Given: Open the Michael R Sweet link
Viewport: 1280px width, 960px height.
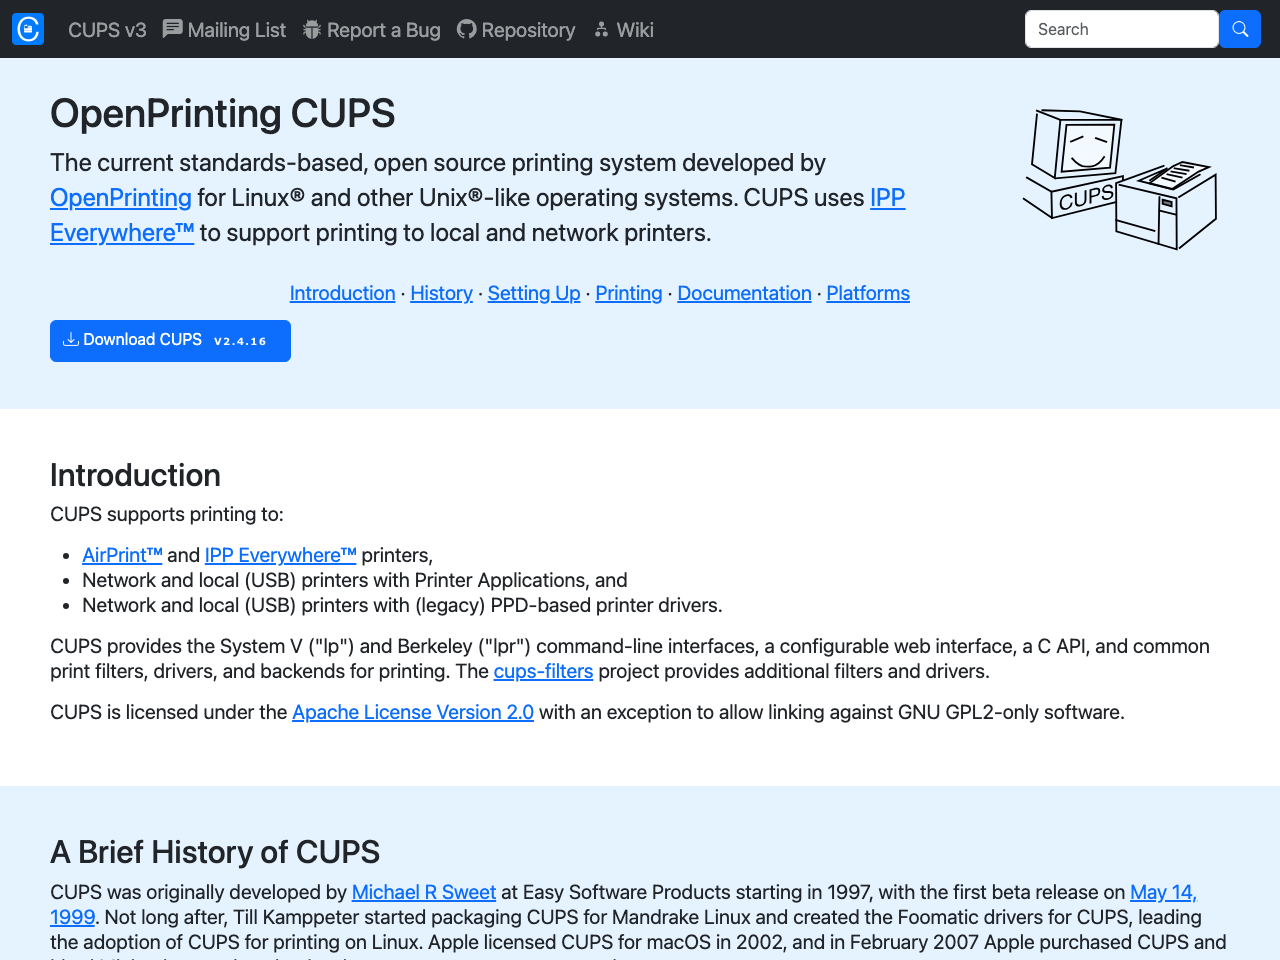Looking at the screenshot, I should pyautogui.click(x=424, y=892).
